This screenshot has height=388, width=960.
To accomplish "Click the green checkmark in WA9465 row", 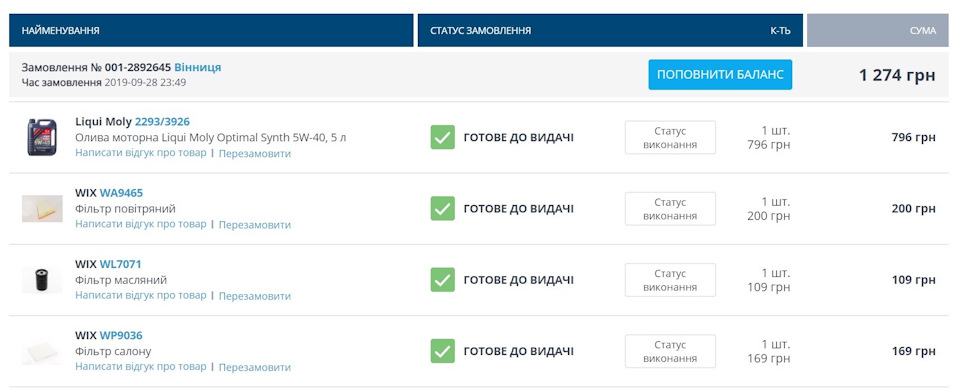I will 443,209.
